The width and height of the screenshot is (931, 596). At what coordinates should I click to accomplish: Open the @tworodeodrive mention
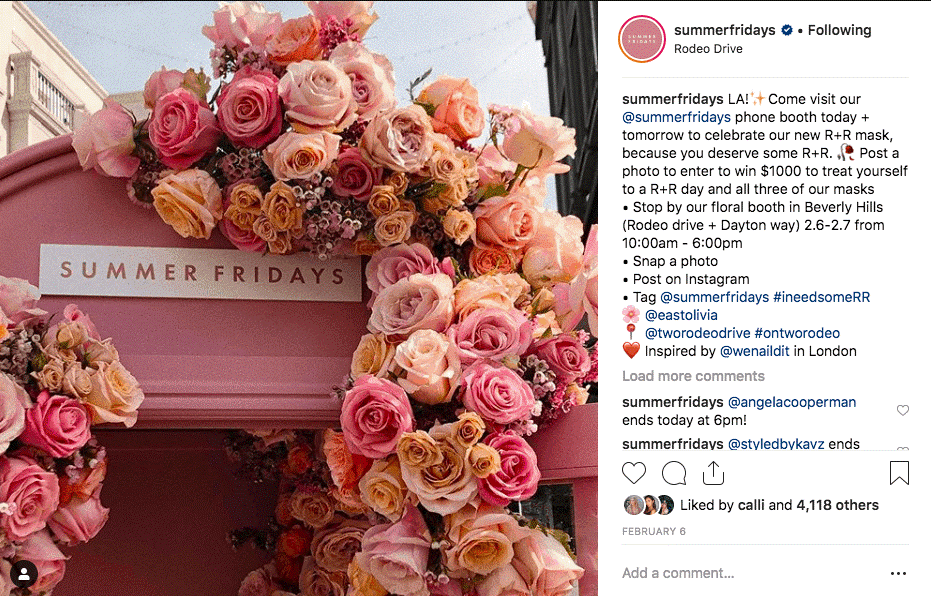click(x=697, y=333)
